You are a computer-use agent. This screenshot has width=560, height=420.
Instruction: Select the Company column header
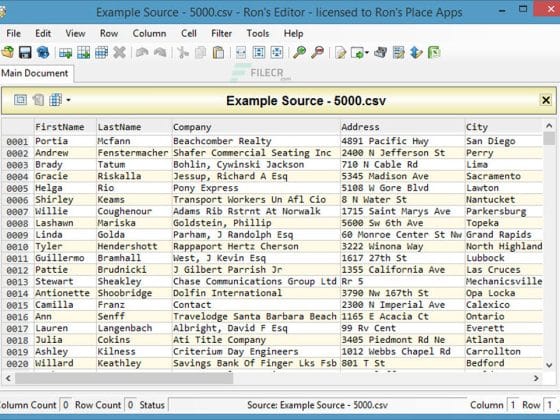[256, 127]
